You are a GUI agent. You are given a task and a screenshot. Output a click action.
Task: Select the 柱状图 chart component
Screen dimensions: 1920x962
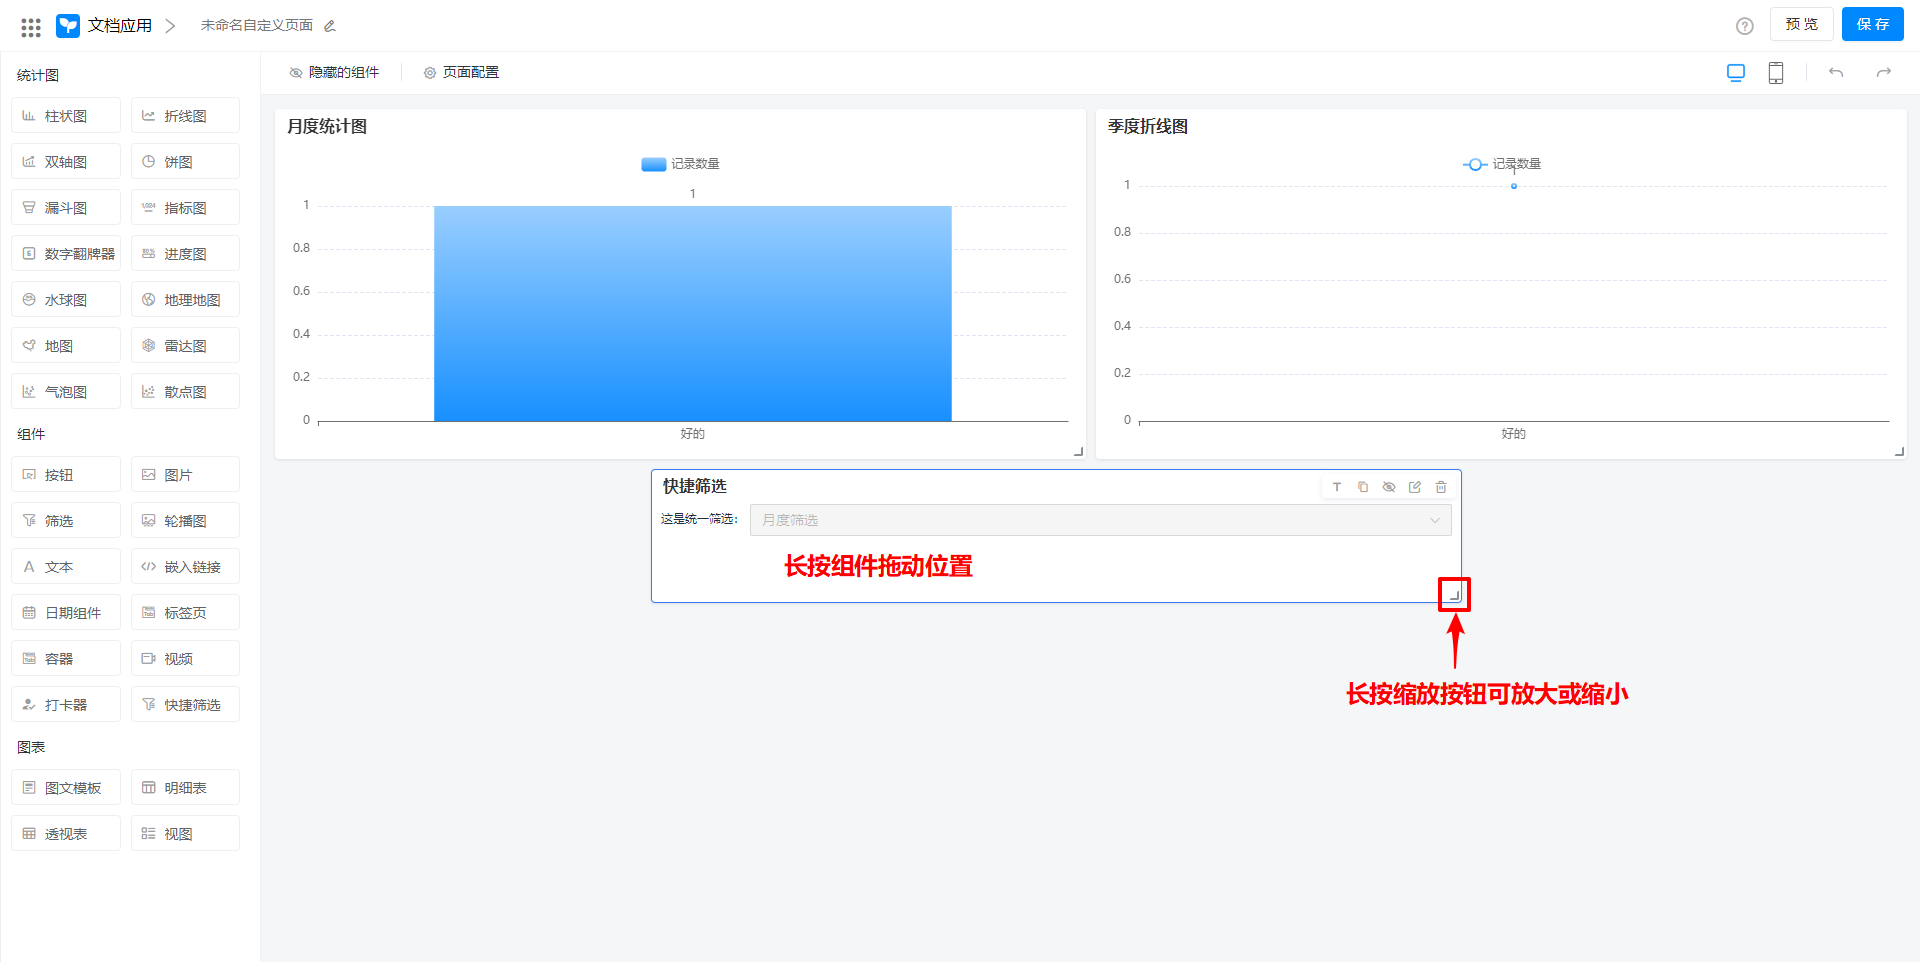[65, 115]
